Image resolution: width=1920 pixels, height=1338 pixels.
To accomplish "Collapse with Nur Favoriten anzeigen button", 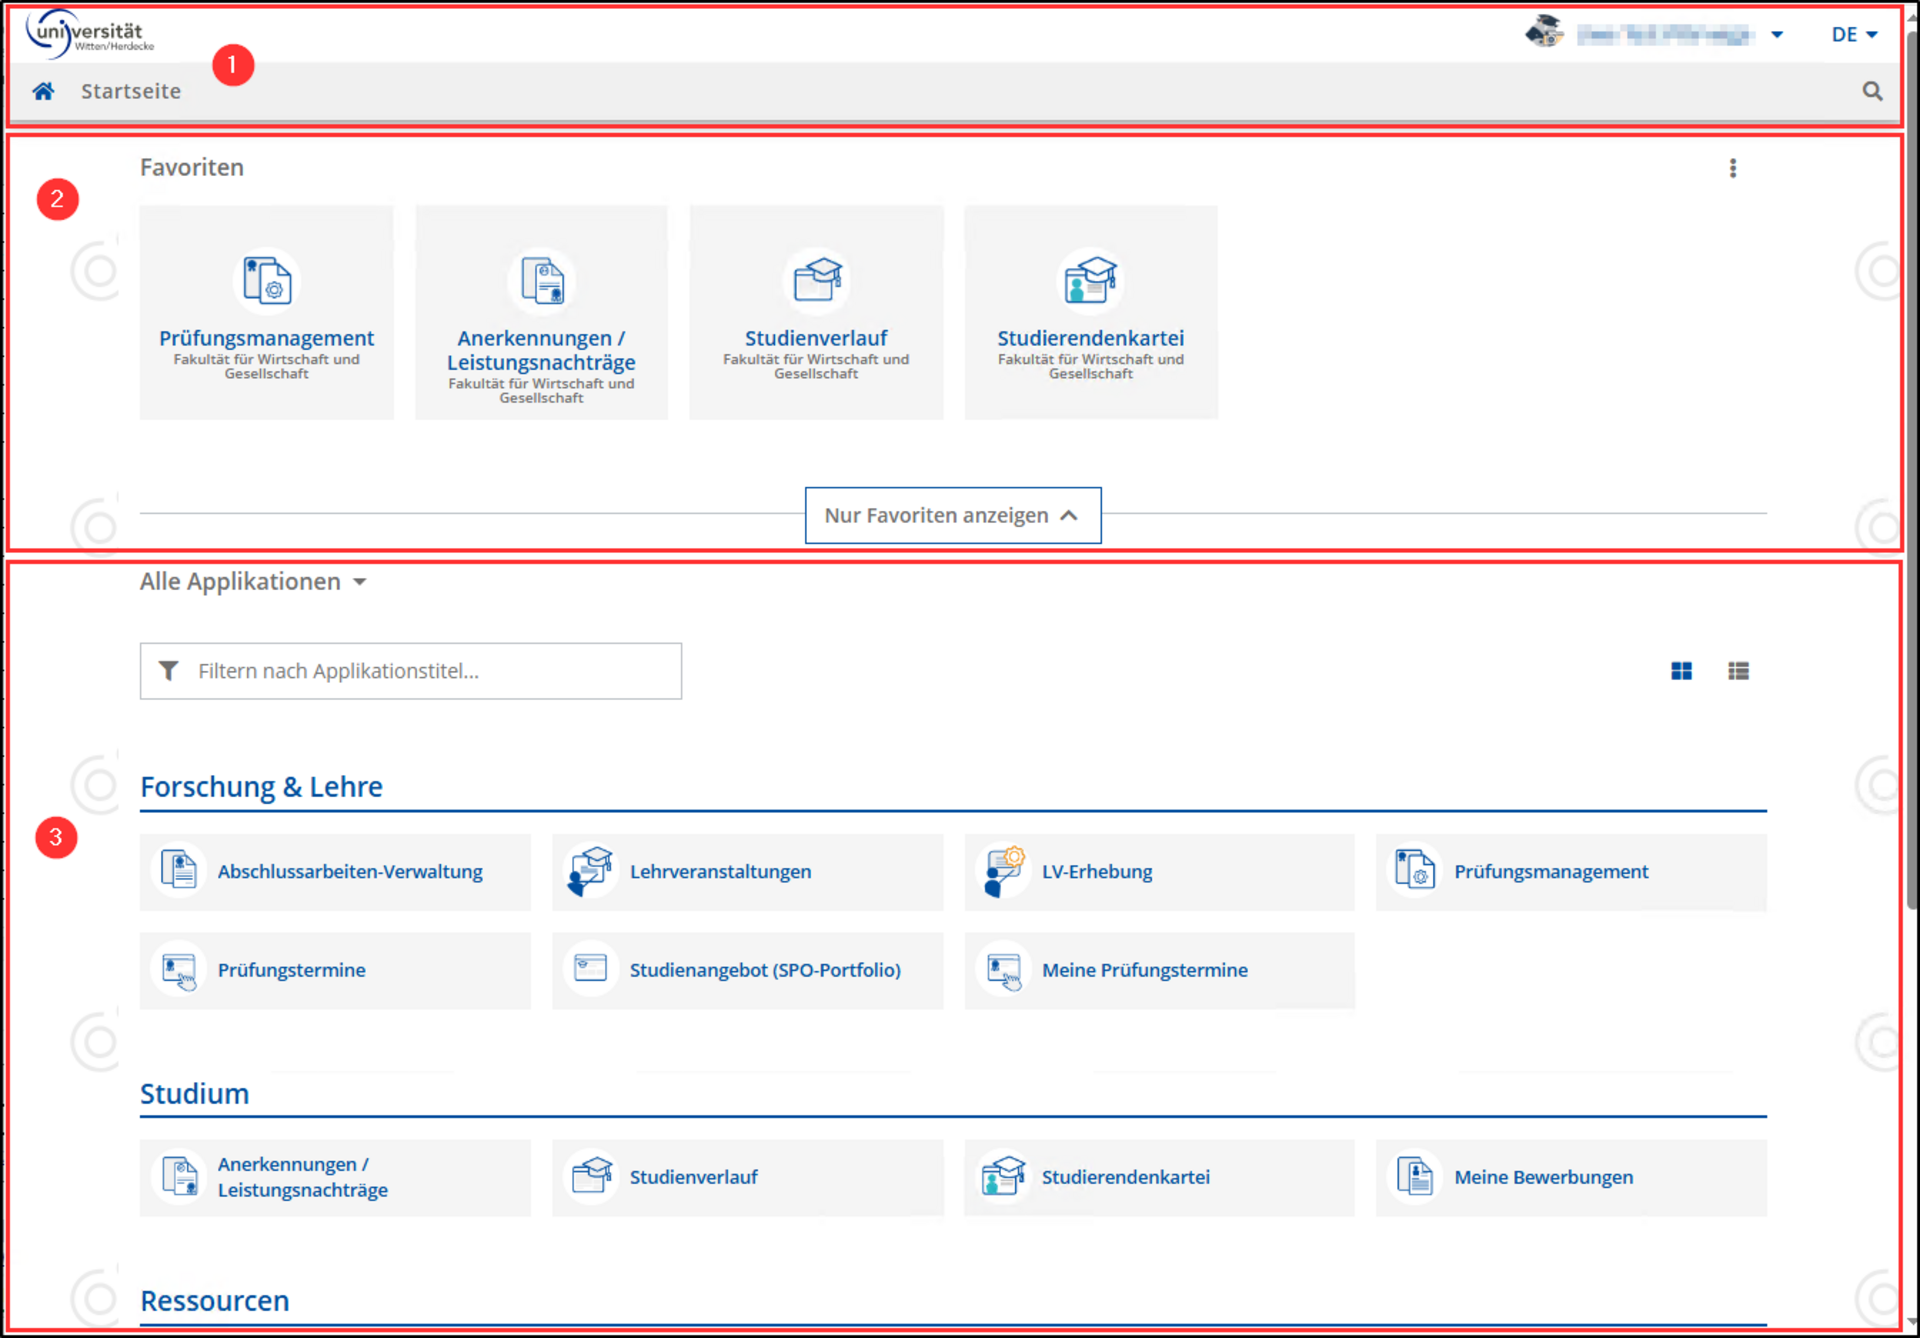I will (952, 515).
